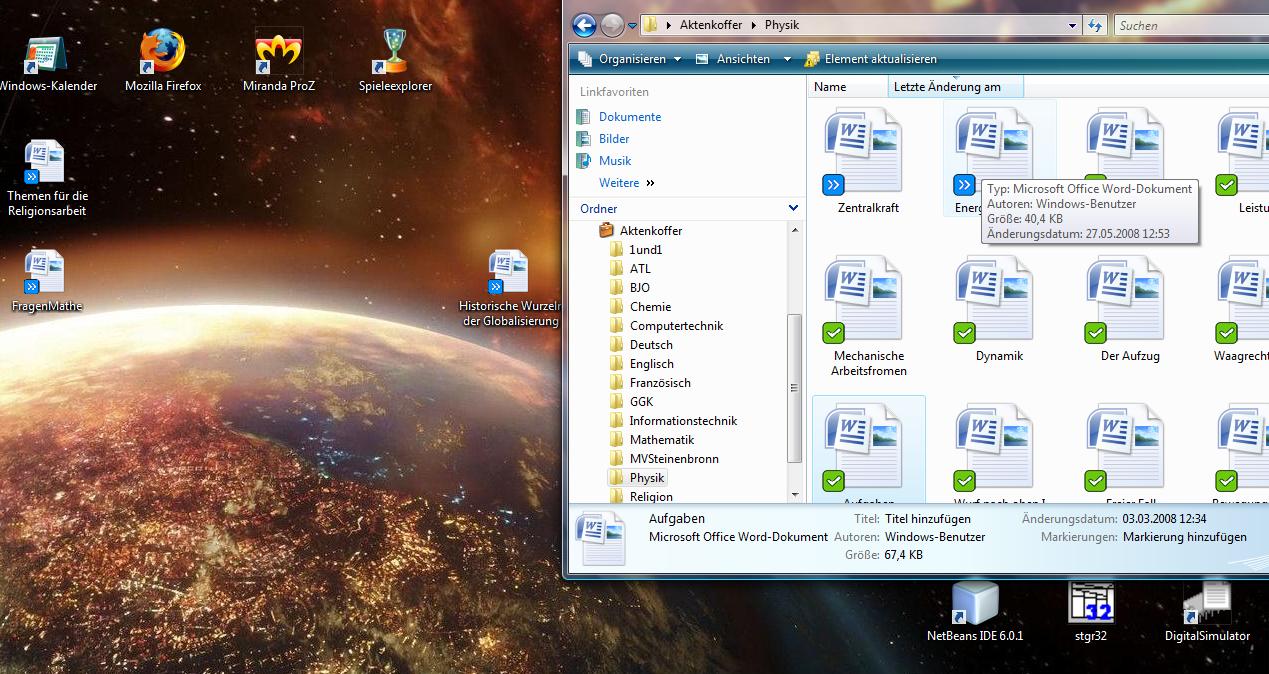The image size is (1269, 674).
Task: Select Aktenkoffer in the folder tree
Action: click(650, 231)
